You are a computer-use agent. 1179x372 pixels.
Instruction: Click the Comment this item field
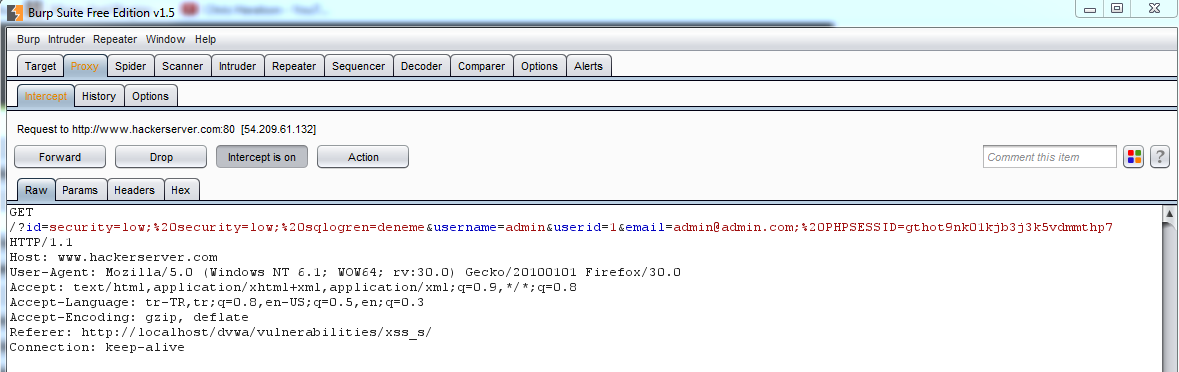coord(1050,157)
